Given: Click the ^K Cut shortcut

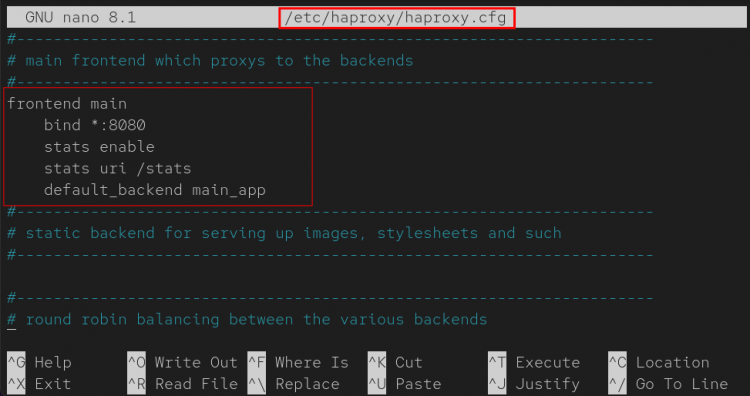Looking at the screenshot, I should (x=395, y=363).
